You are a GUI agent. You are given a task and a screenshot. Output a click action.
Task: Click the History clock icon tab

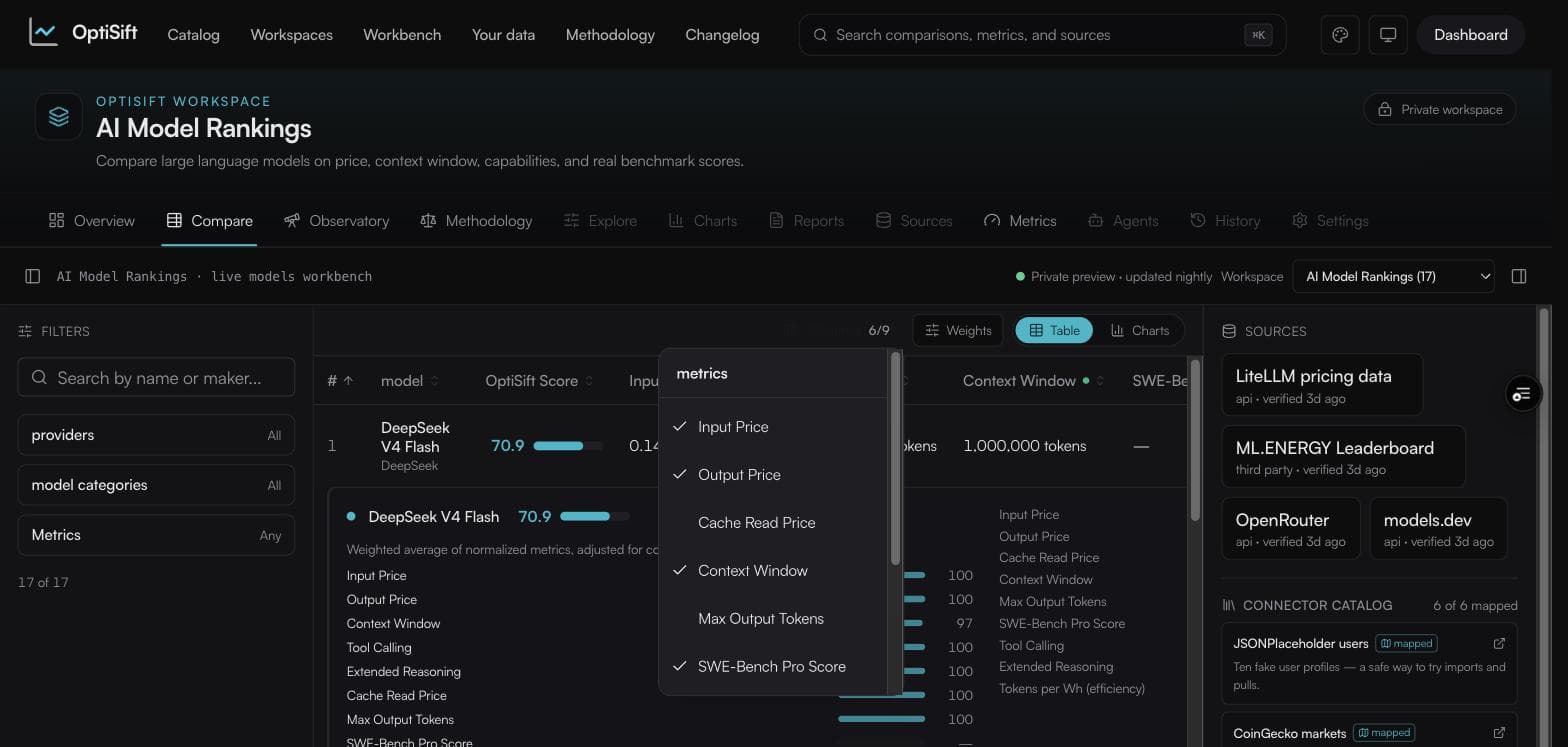click(x=1198, y=220)
